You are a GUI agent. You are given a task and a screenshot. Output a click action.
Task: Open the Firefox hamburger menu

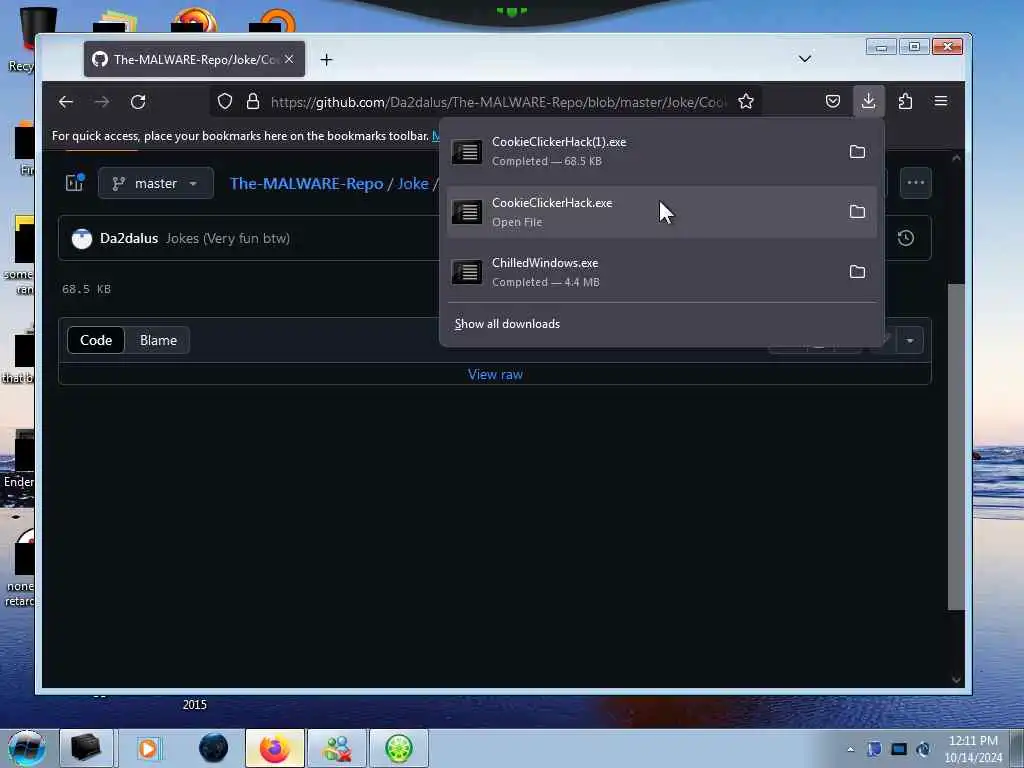pos(941,101)
